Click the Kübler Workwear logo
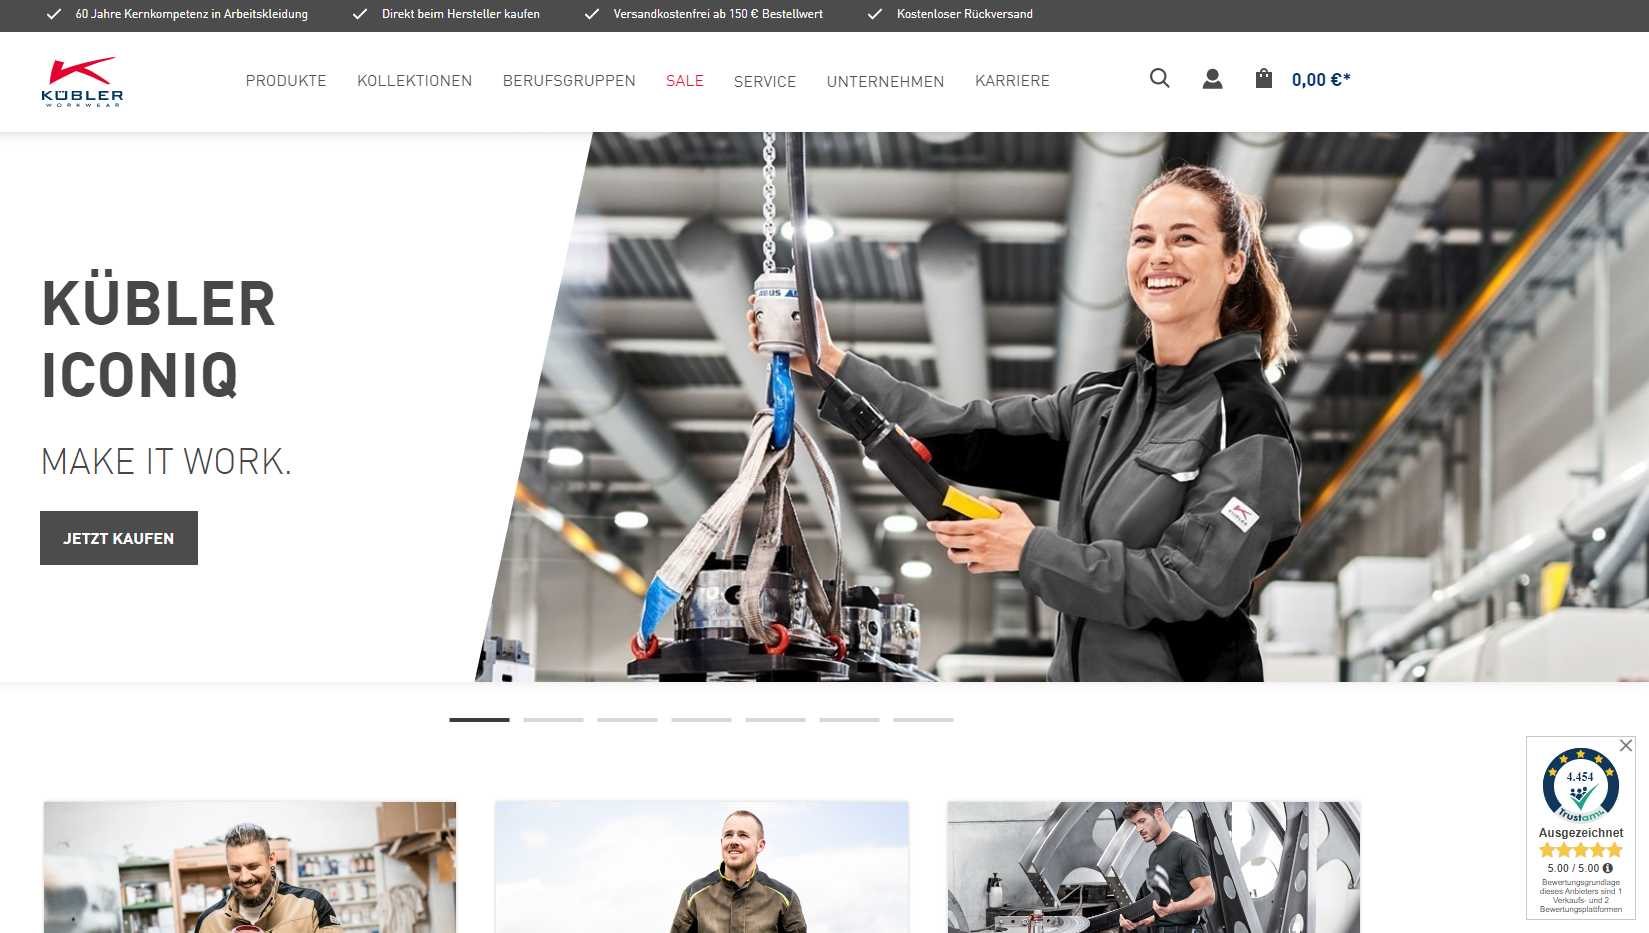This screenshot has width=1649, height=933. coord(82,82)
